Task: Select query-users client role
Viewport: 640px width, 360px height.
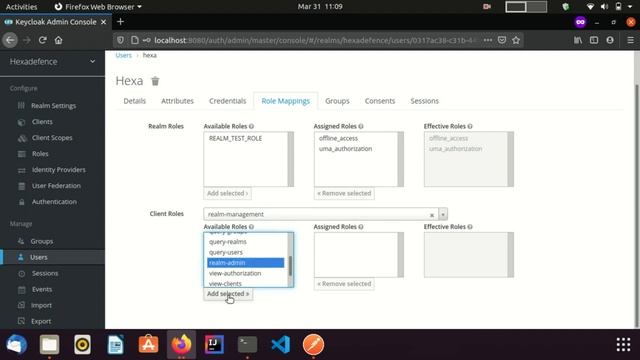Action: point(226,252)
